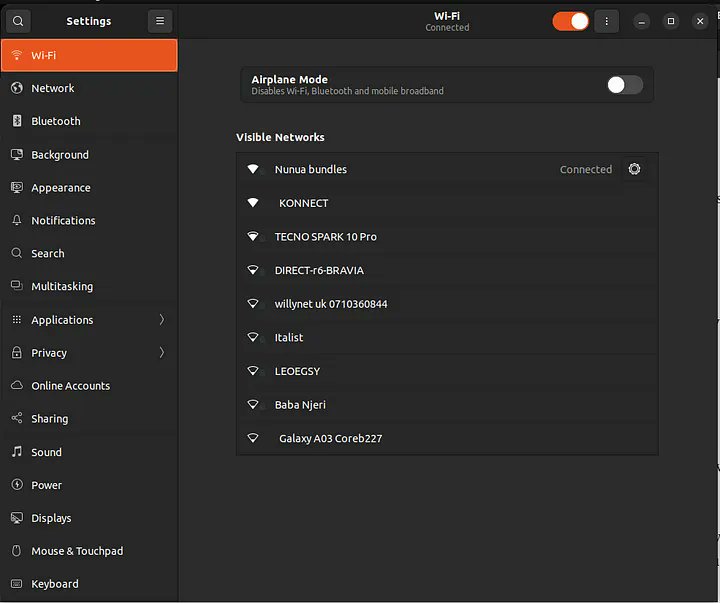Click the keyboard icon beside Keyboard
This screenshot has width=720, height=603.
(17, 583)
